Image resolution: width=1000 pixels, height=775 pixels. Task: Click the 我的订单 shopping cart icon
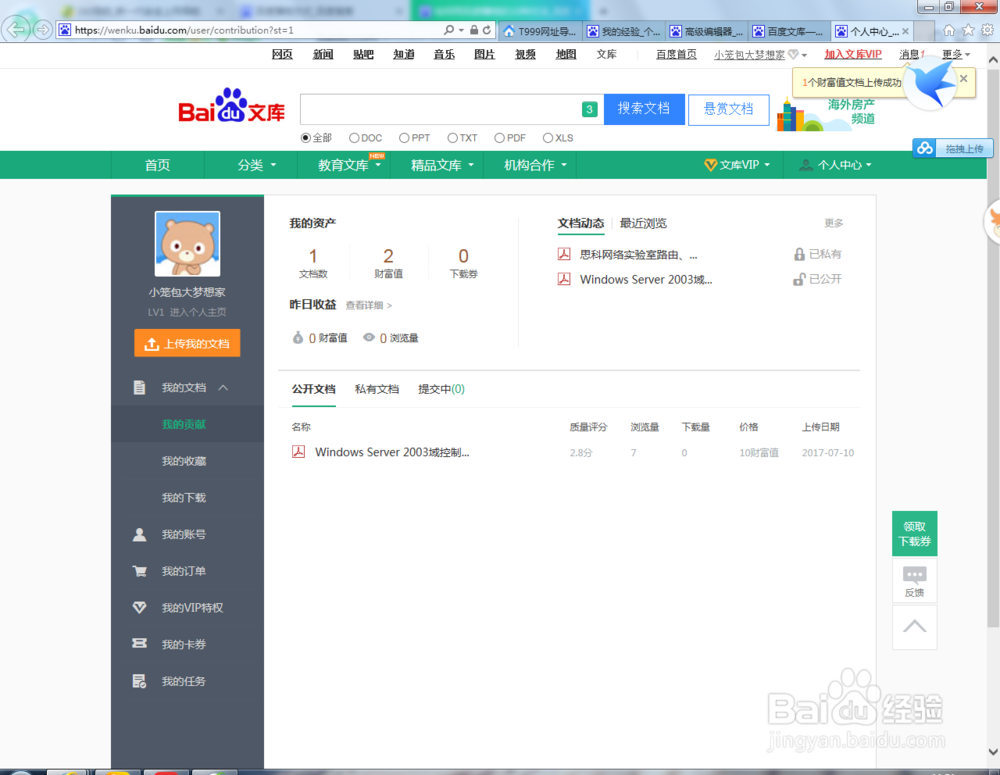coord(139,571)
